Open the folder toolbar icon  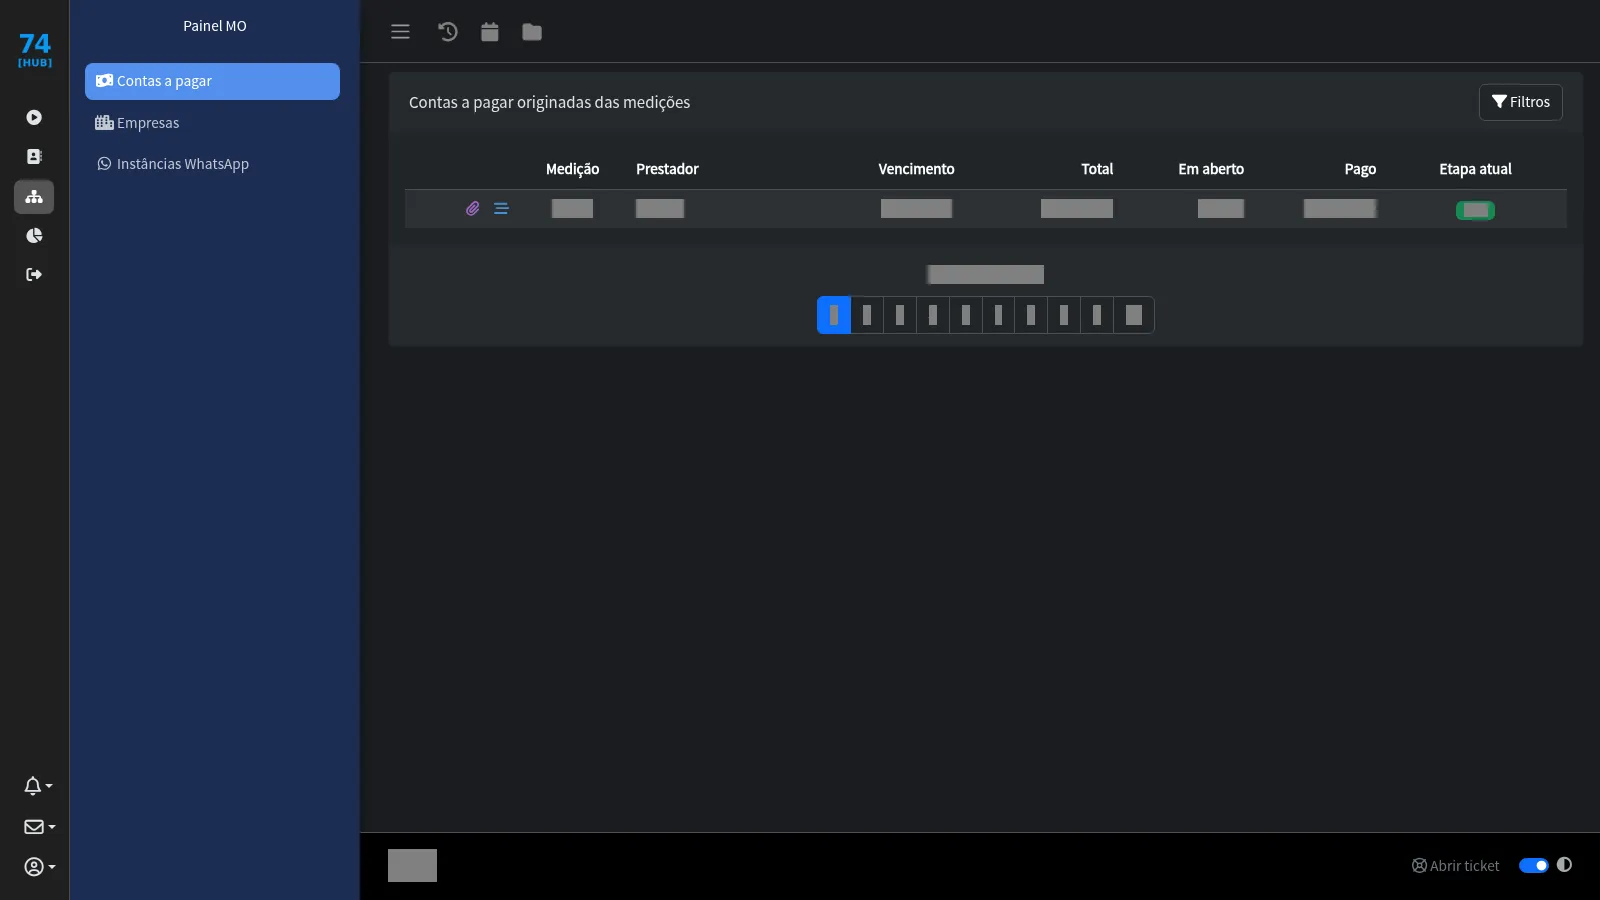coord(532,32)
